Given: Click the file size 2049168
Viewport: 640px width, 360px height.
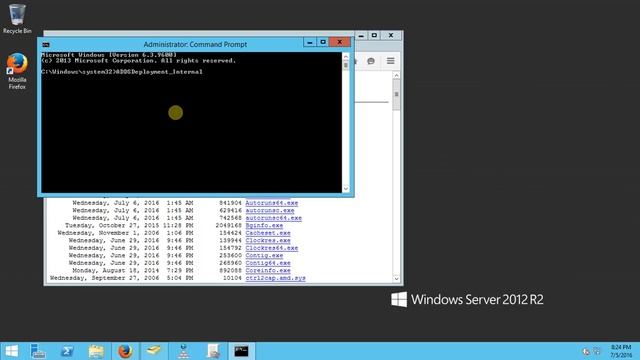Looking at the screenshot, I should (228, 225).
